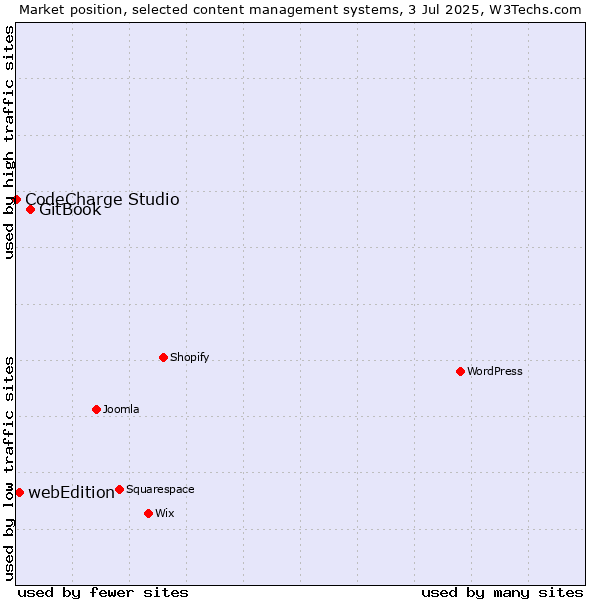
Task: Click the WordPress red data point
Action: pyautogui.click(x=460, y=371)
